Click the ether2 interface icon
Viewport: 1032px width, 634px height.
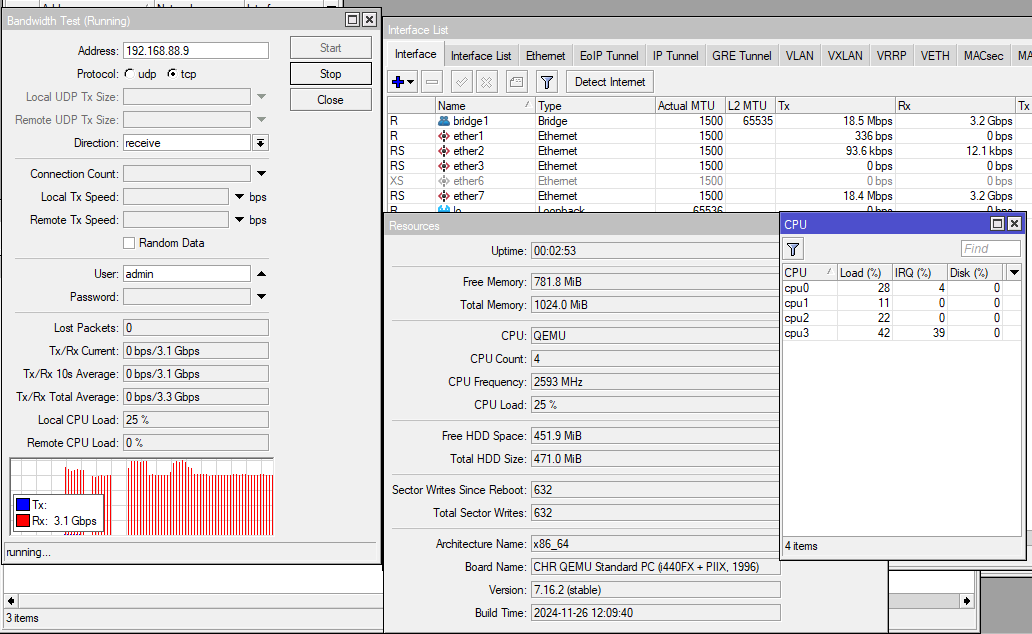pos(444,151)
